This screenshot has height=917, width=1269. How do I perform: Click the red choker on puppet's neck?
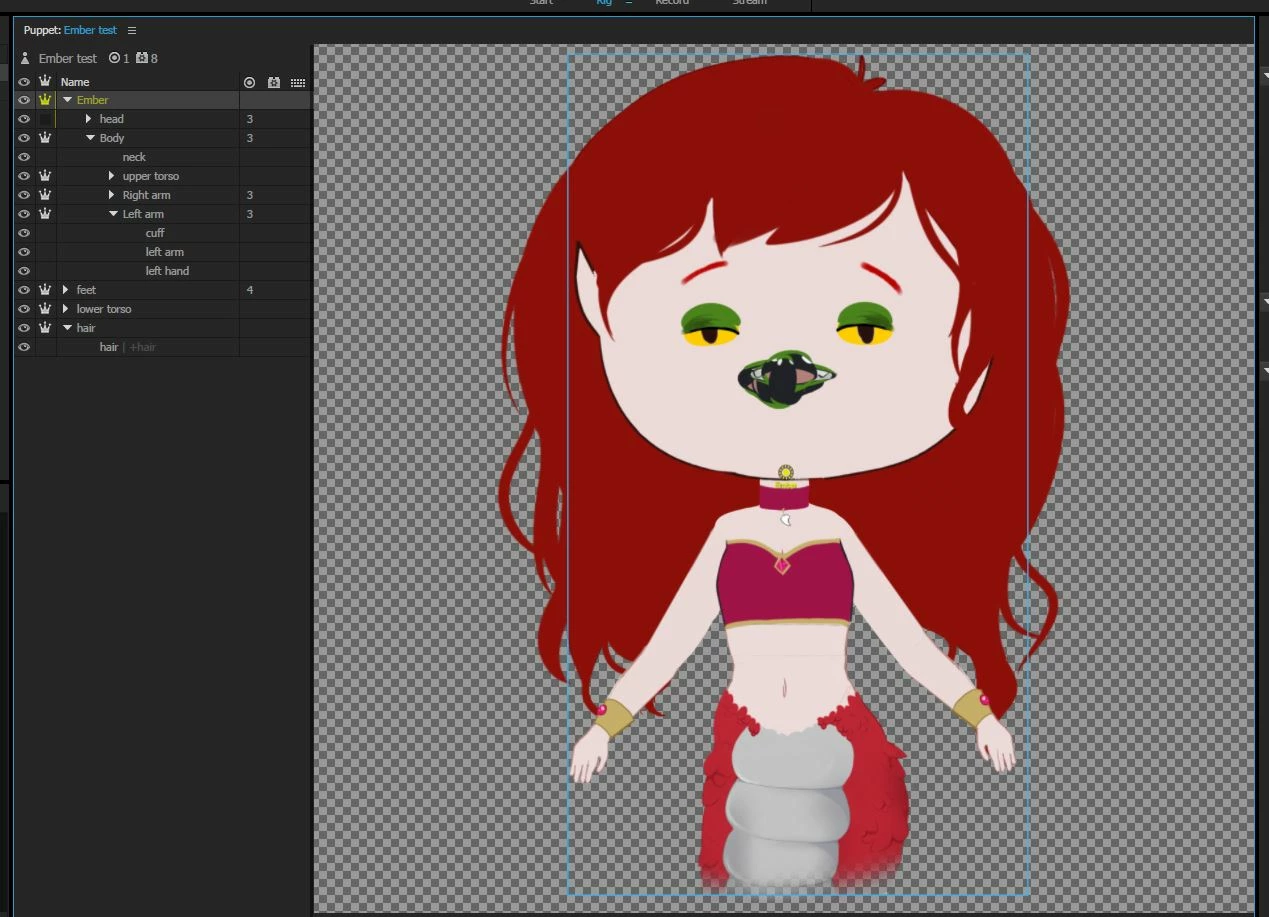pos(785,495)
